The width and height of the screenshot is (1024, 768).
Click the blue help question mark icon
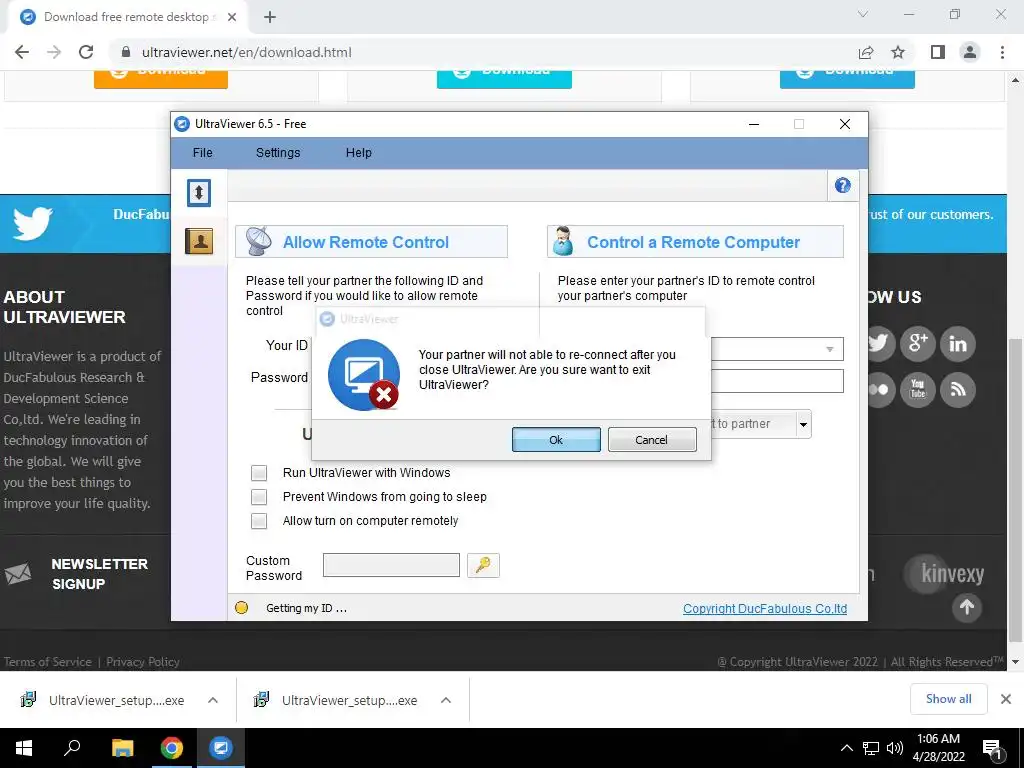click(x=842, y=185)
